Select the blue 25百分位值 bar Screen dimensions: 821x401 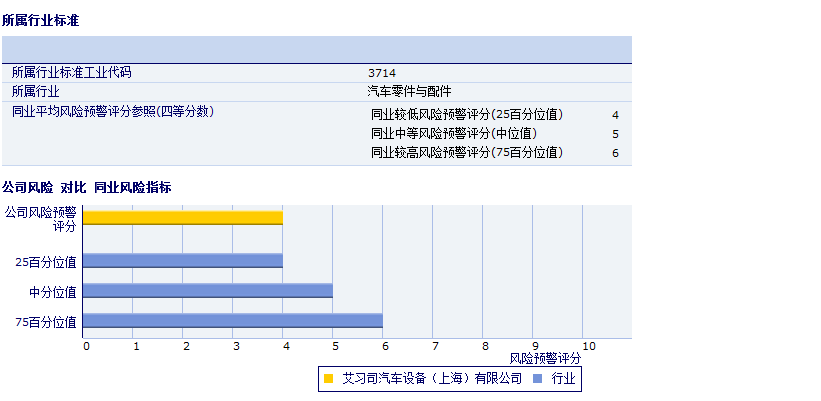point(183,261)
